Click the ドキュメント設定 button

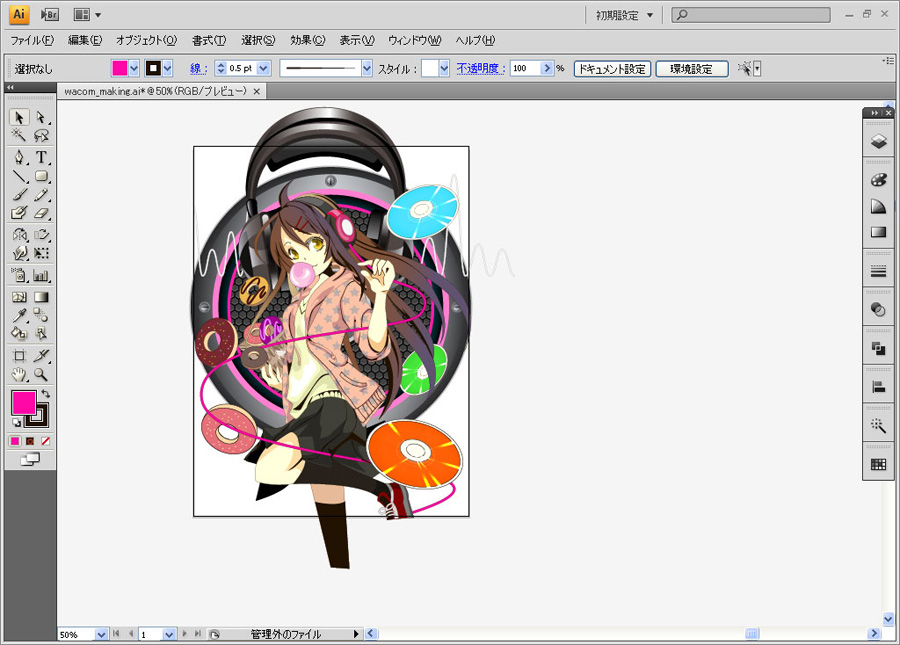(612, 69)
